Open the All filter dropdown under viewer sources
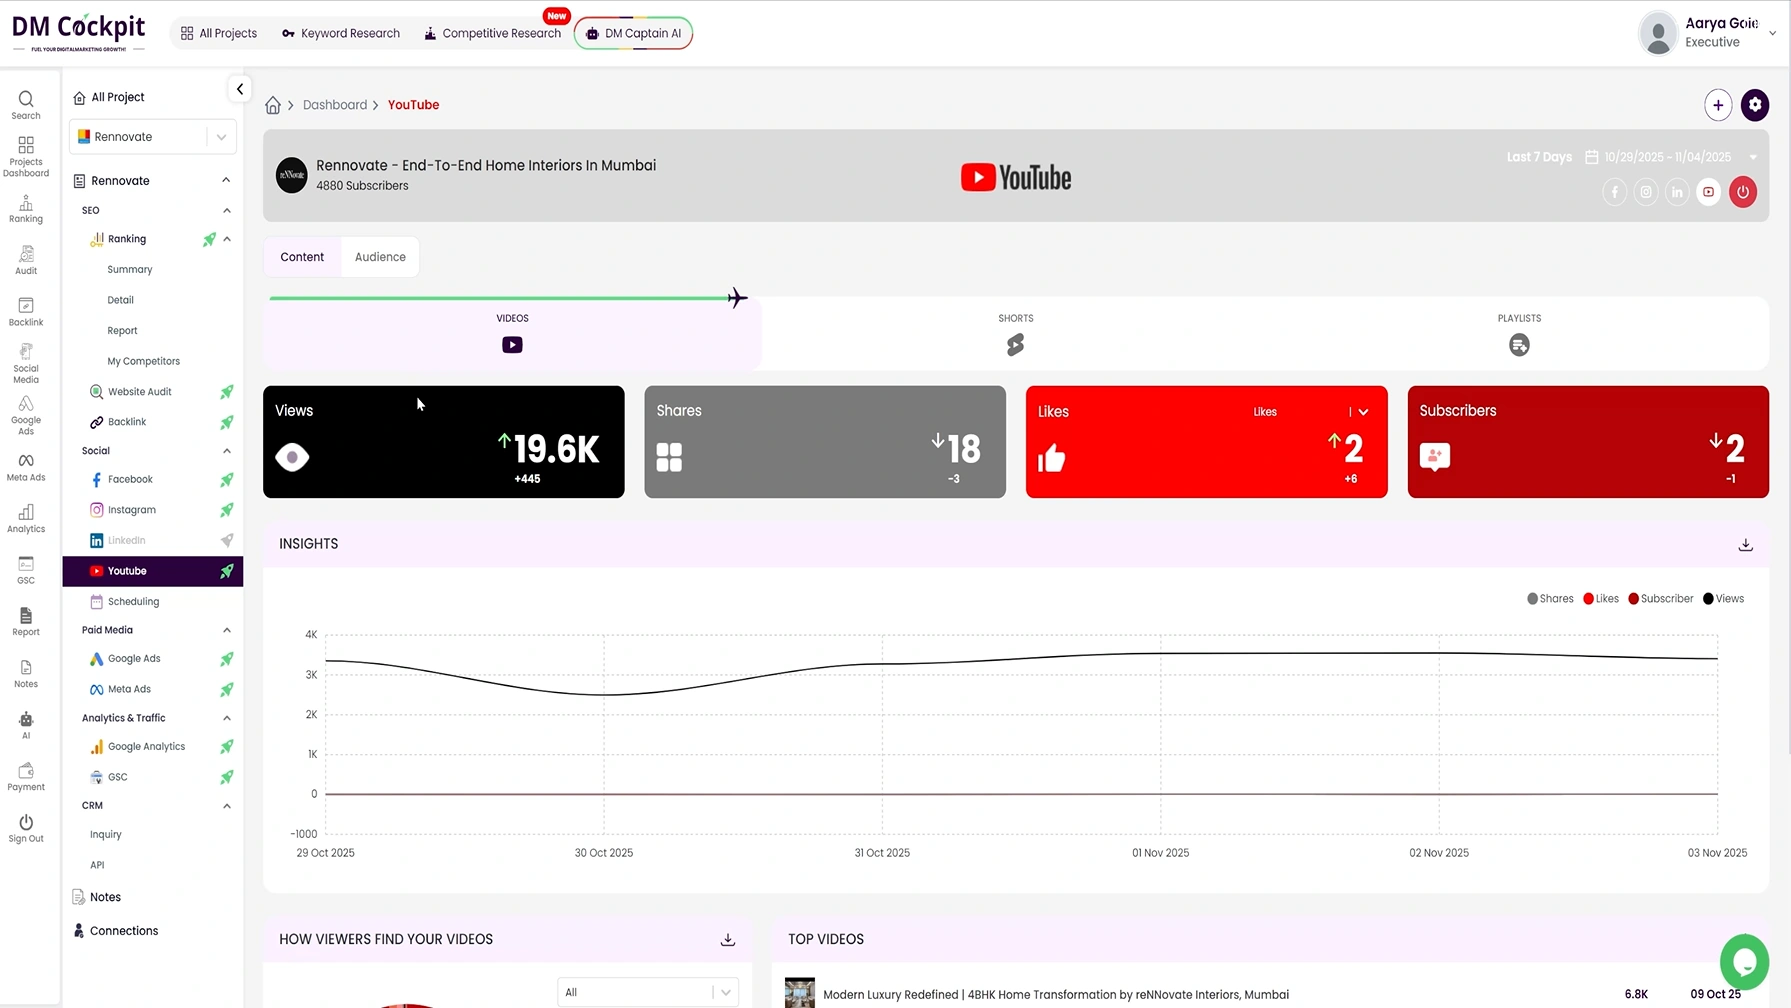The image size is (1791, 1008). click(x=647, y=991)
